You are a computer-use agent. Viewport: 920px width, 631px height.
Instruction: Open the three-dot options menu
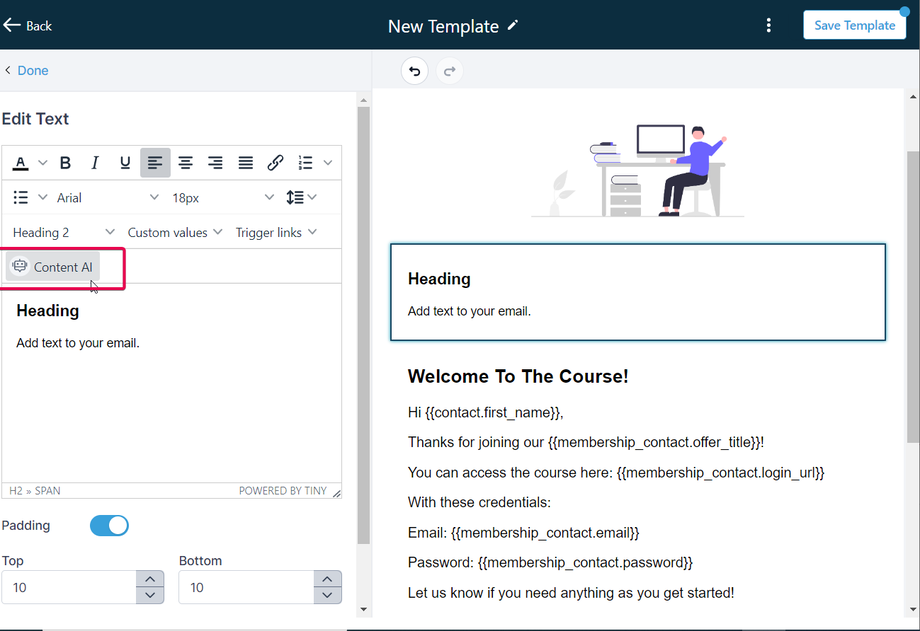tap(769, 25)
